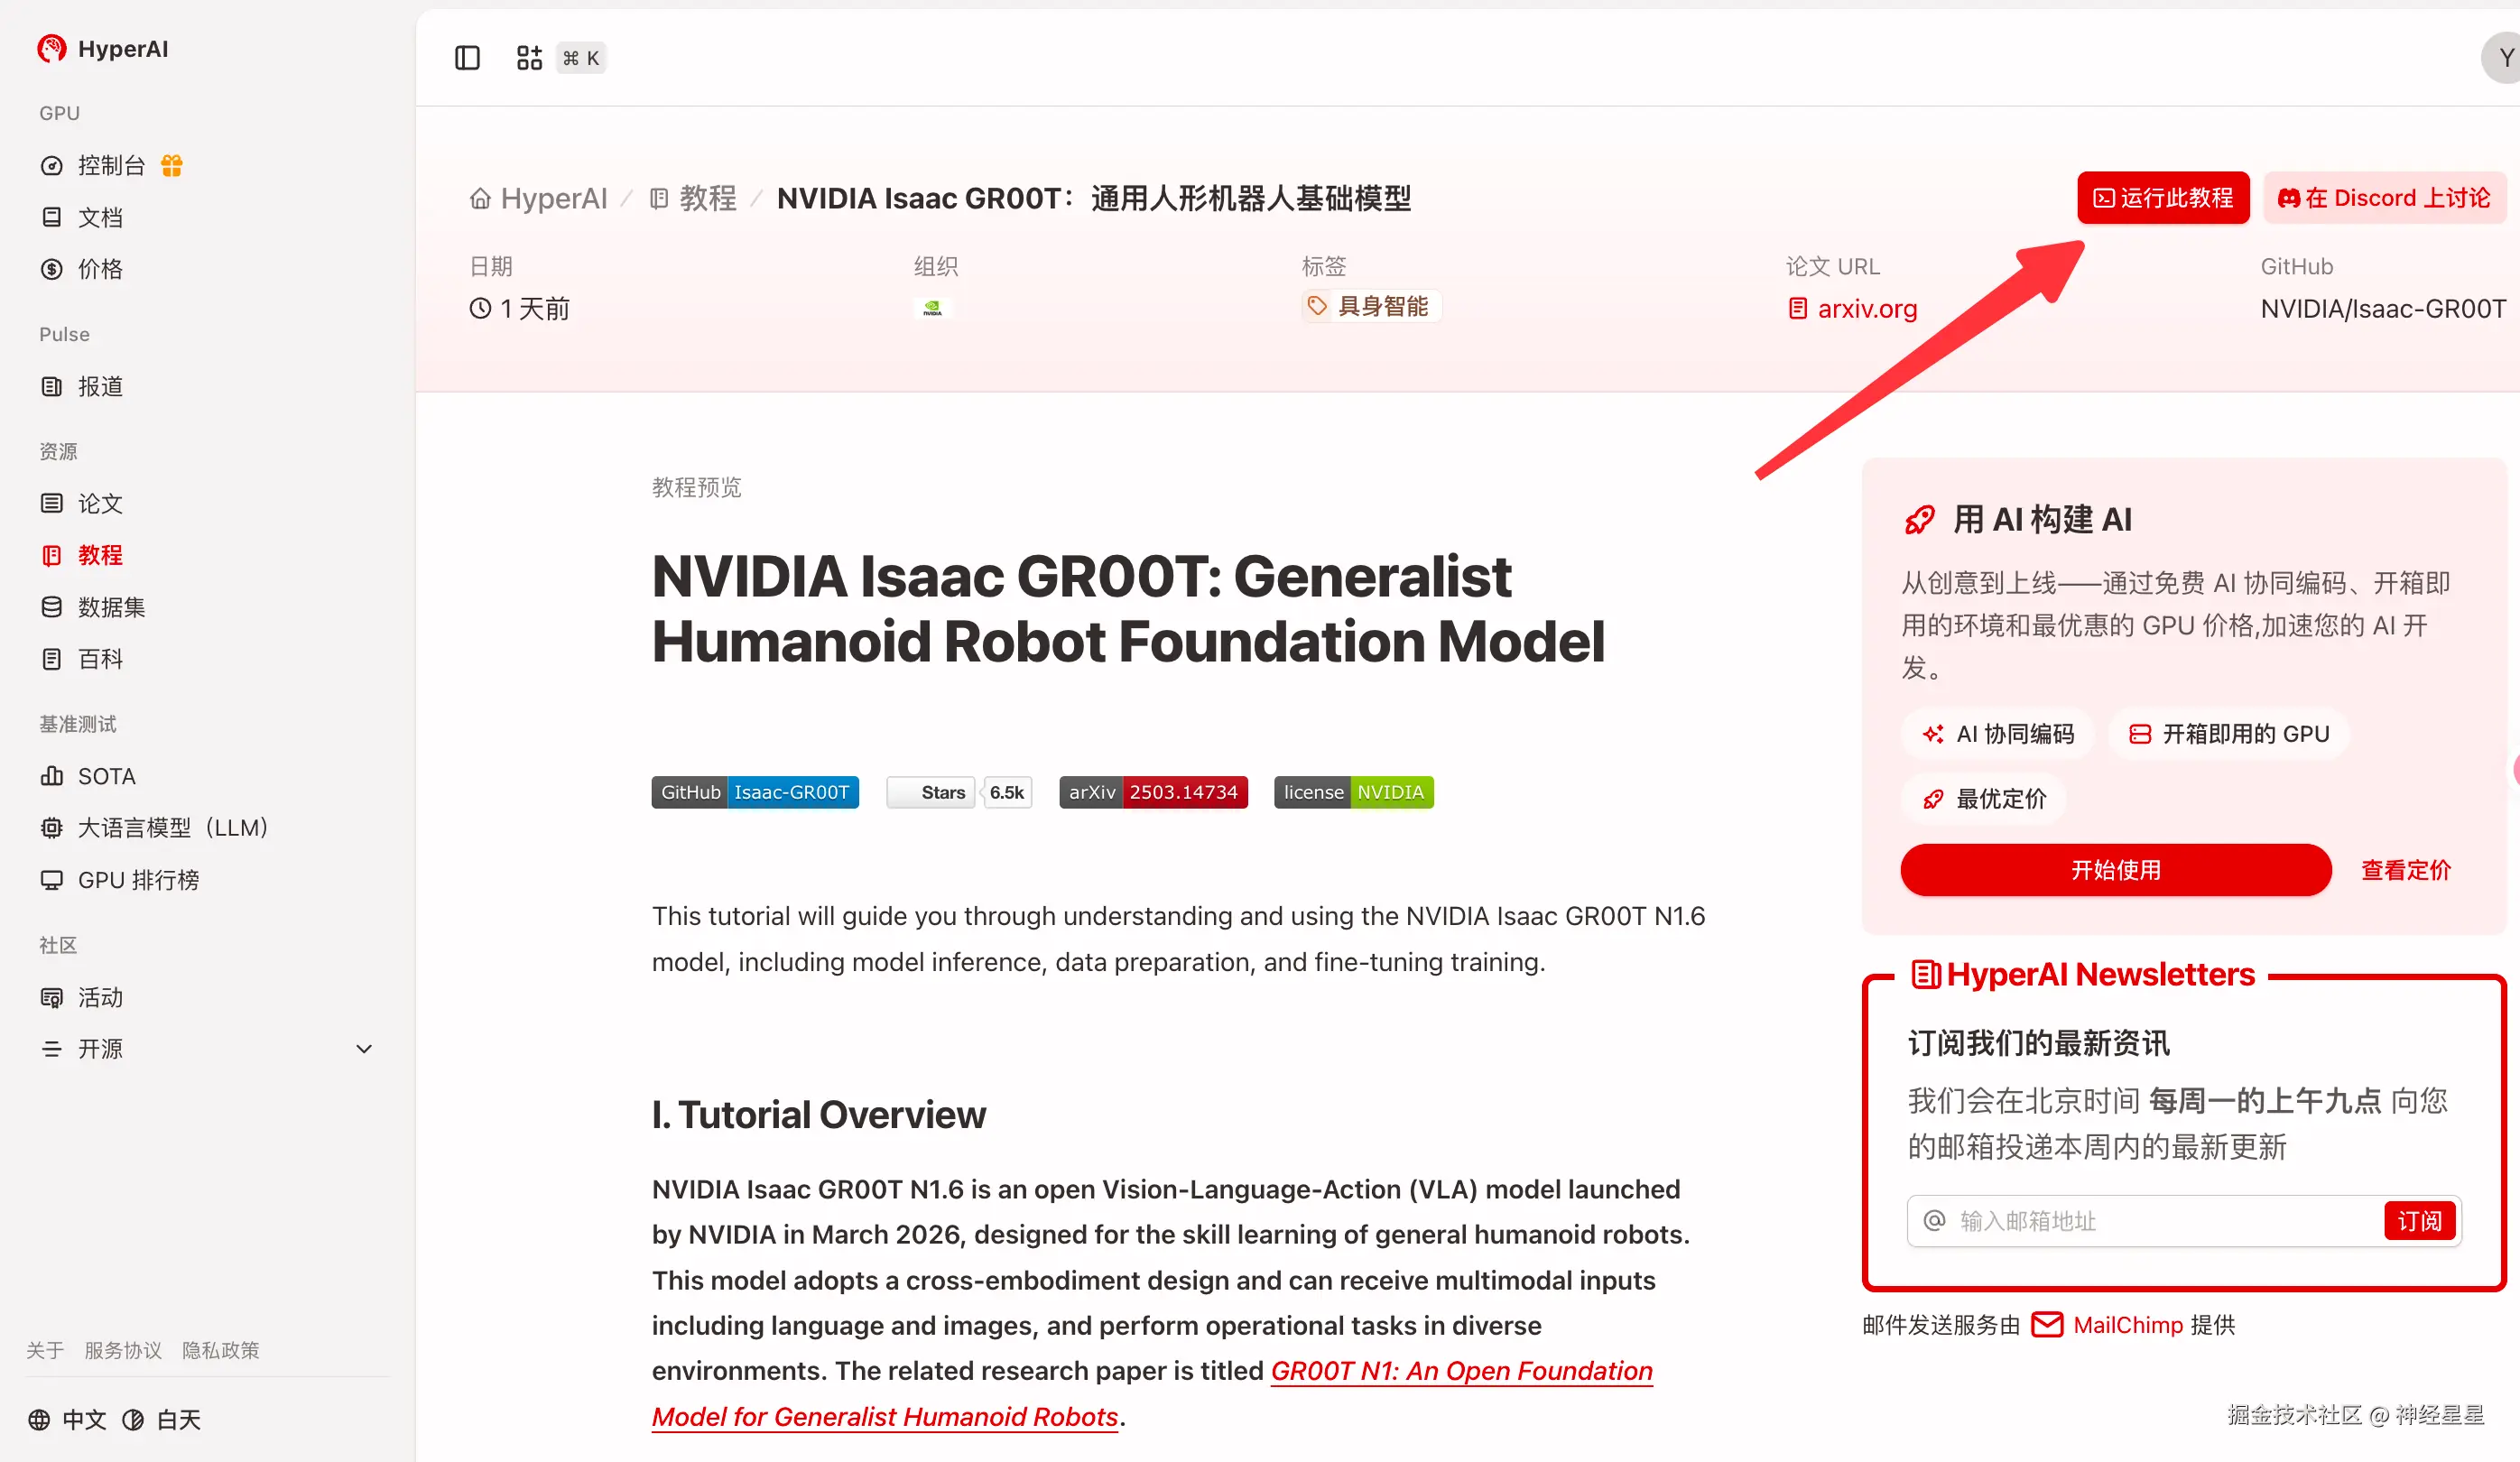Click the GitHub Isaac-GR00T badge
Screen dimensions: 2520x1462
[x=755, y=792]
